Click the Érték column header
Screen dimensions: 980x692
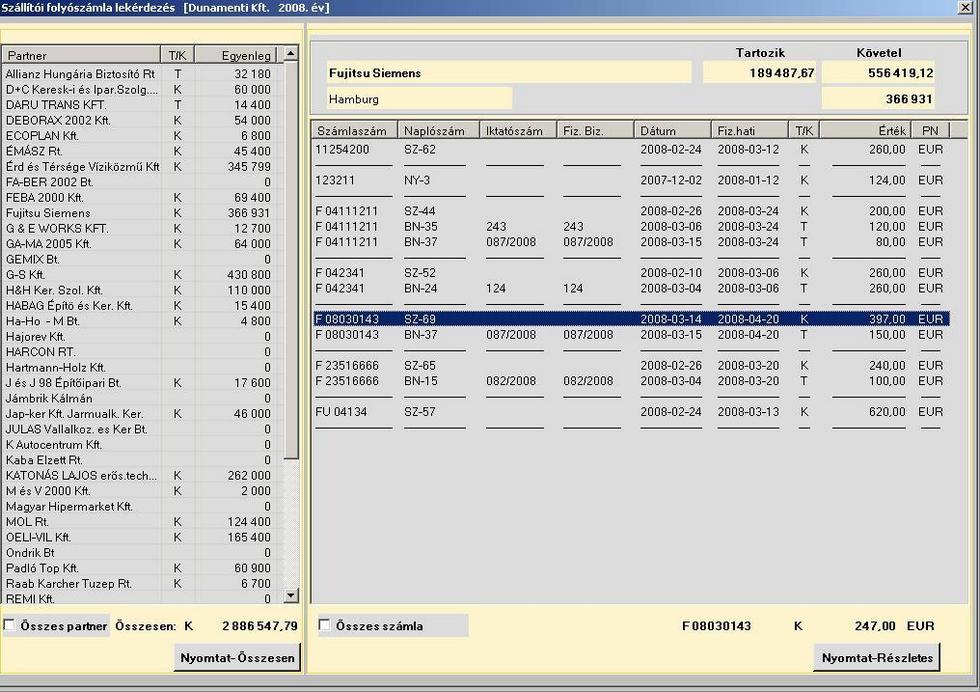coord(866,131)
